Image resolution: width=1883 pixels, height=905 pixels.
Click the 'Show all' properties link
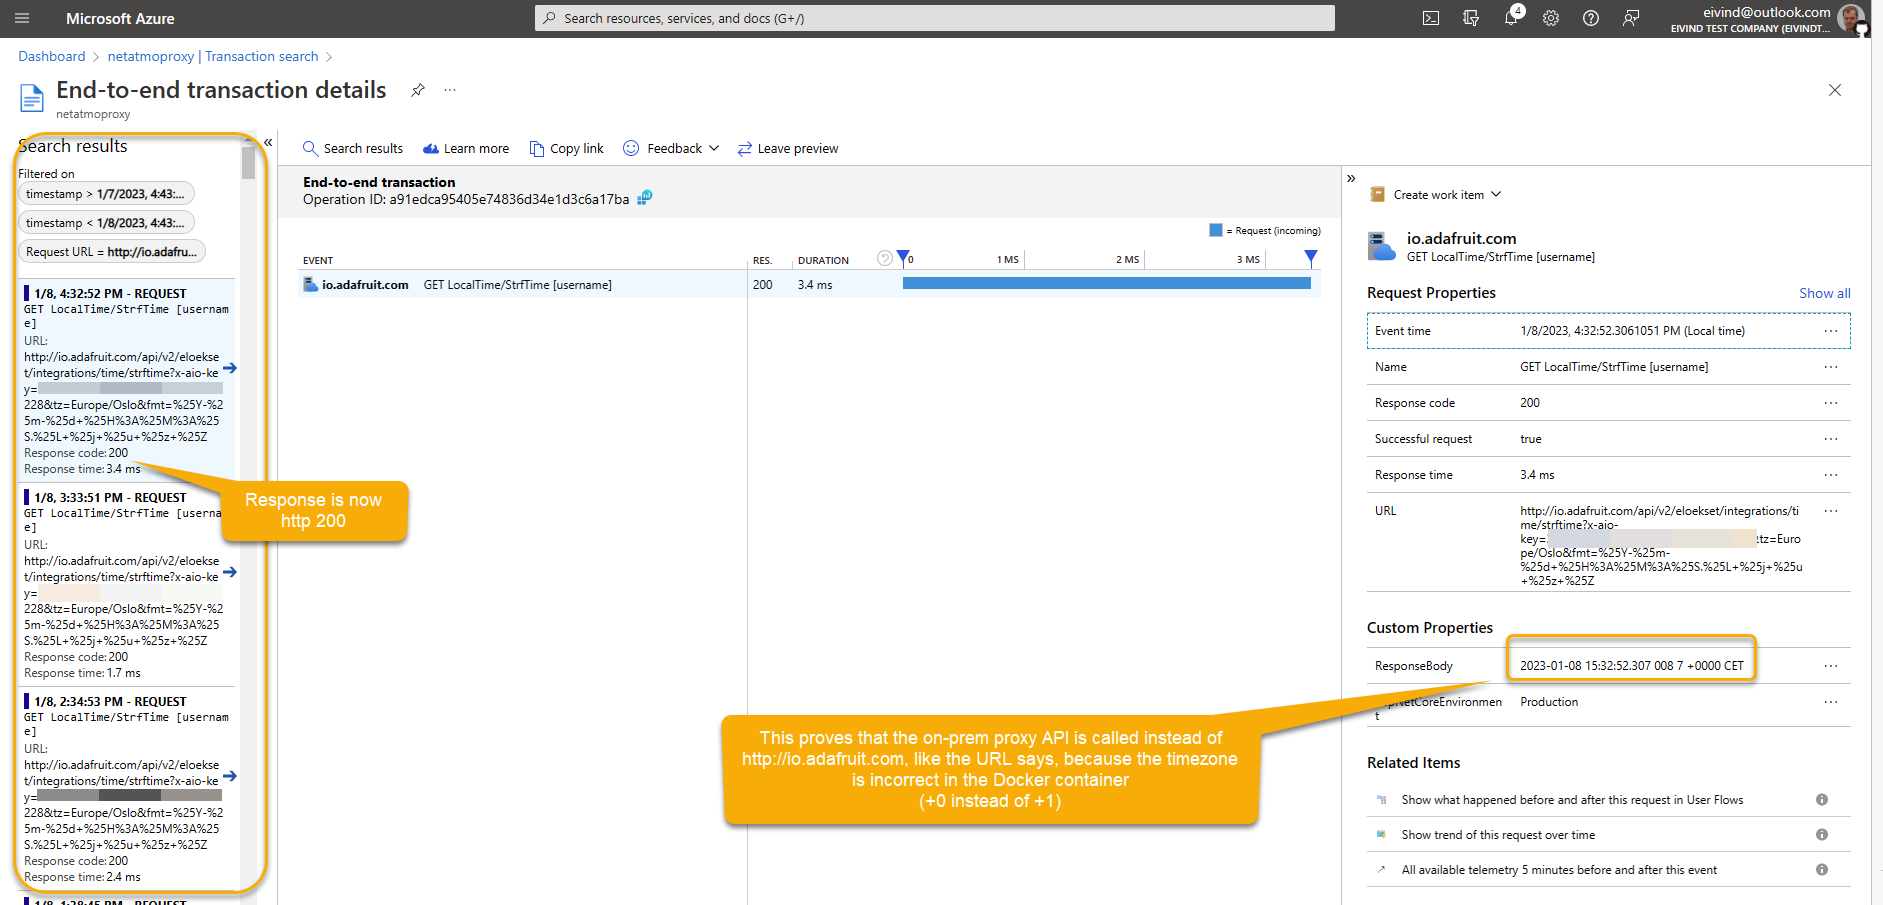pos(1824,292)
